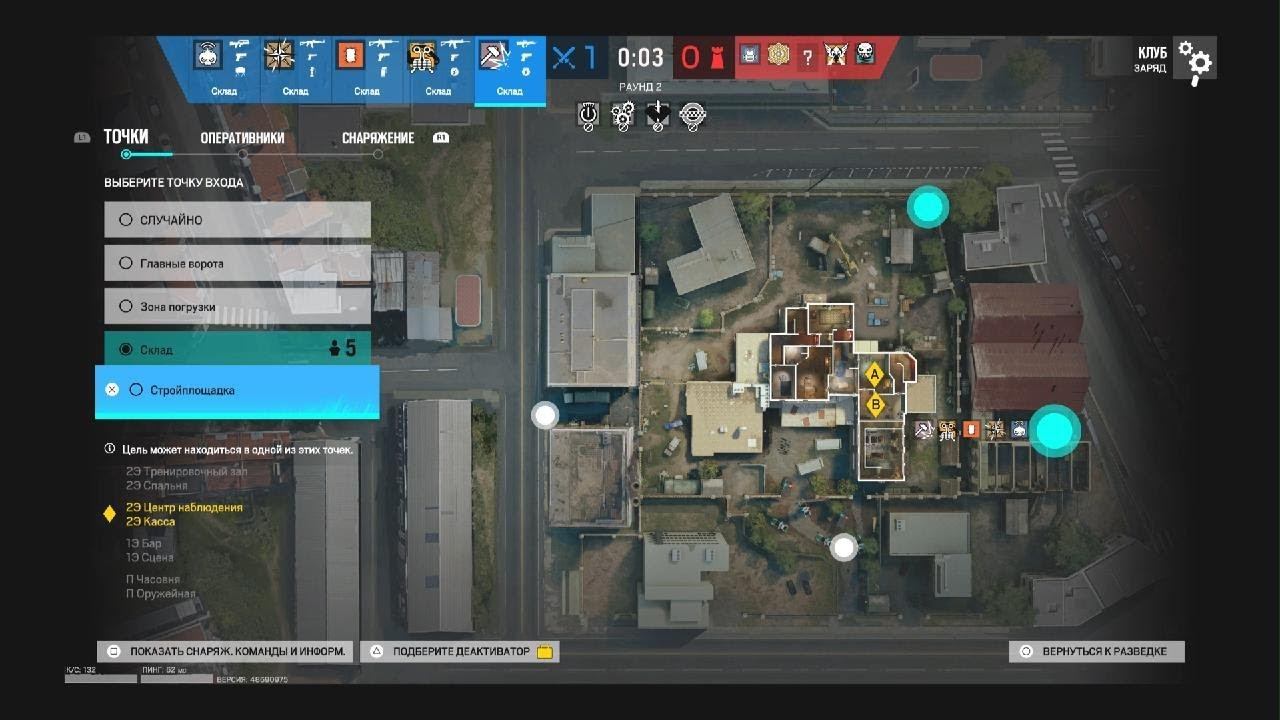Click the golden gear enemy operator icon

tap(778, 55)
